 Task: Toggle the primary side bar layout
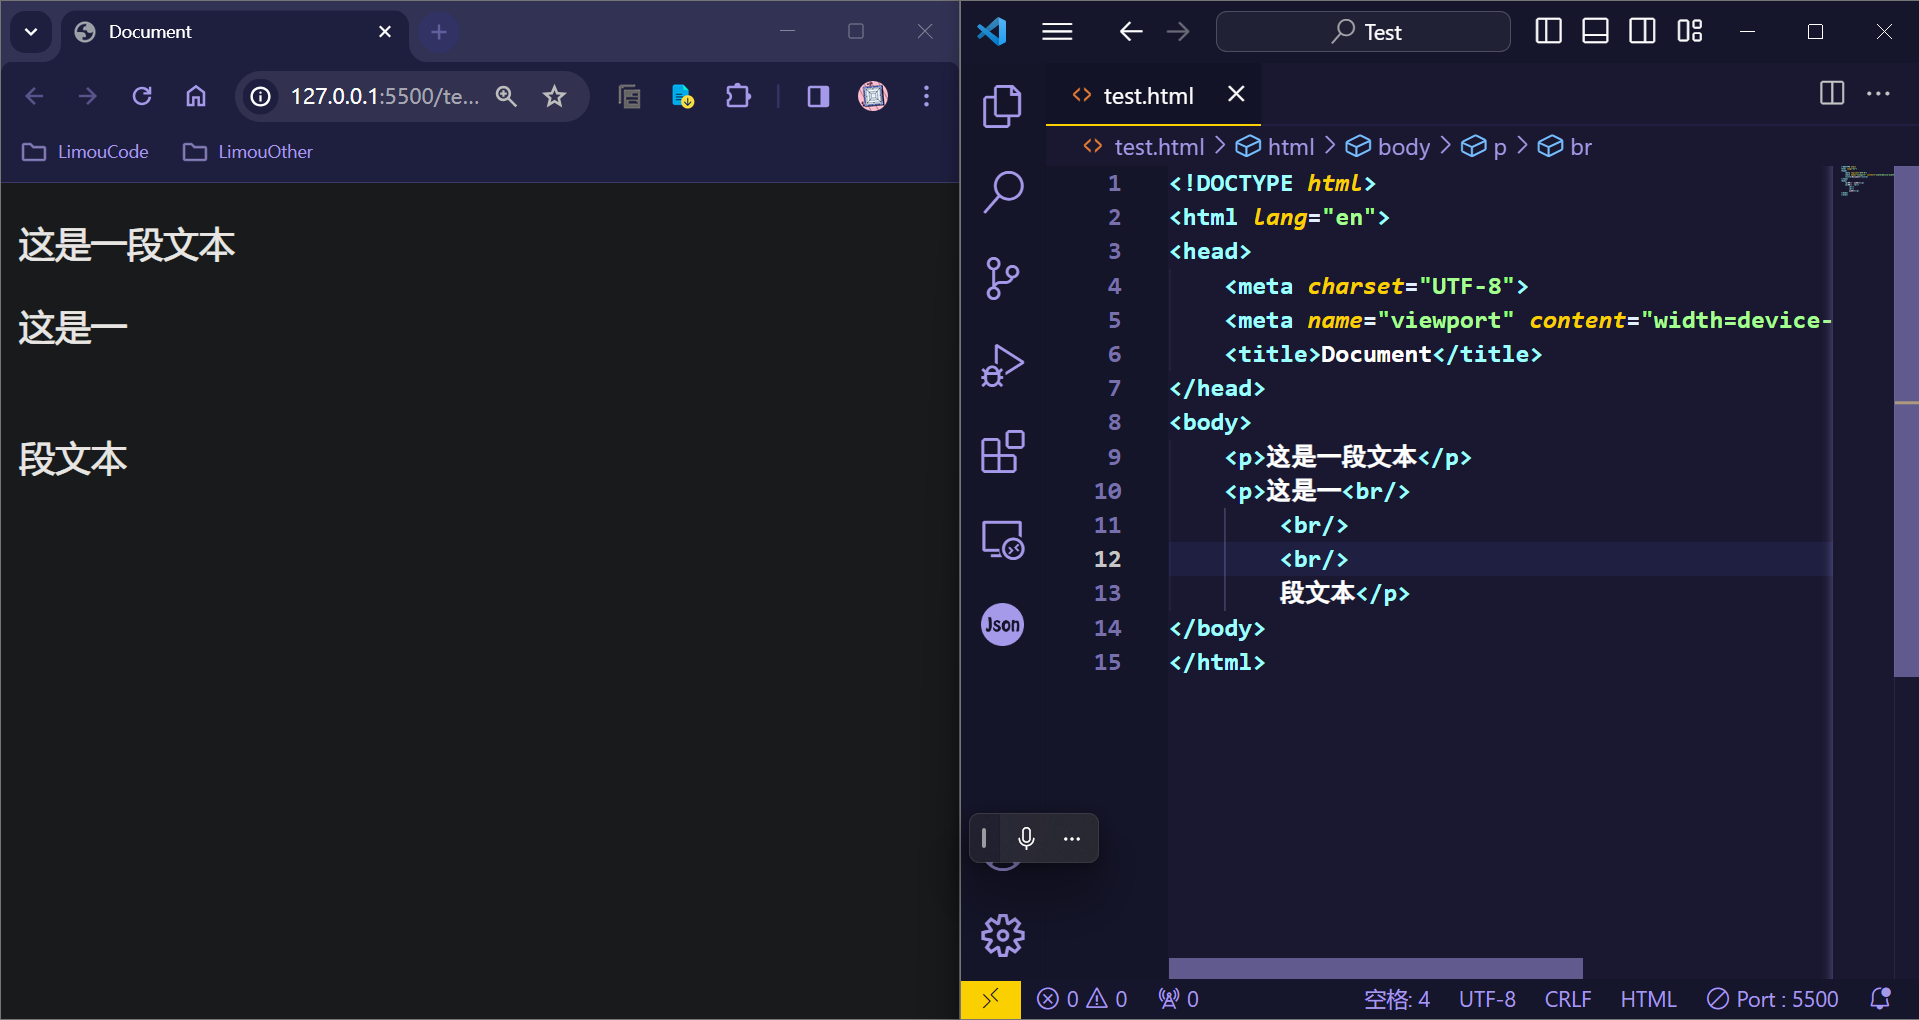coord(1548,32)
